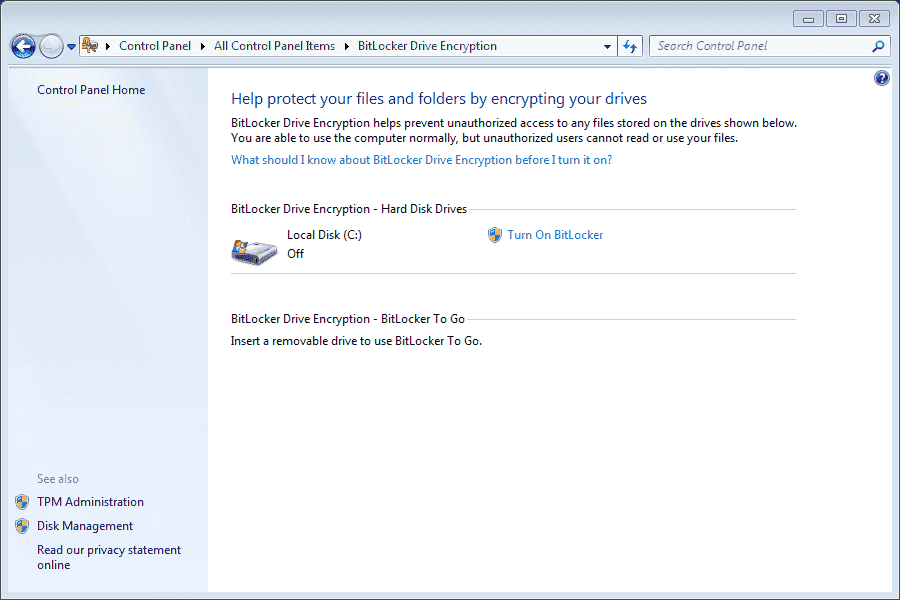This screenshot has height=600, width=900.
Task: Click Turn On BitLocker
Action: 555,234
